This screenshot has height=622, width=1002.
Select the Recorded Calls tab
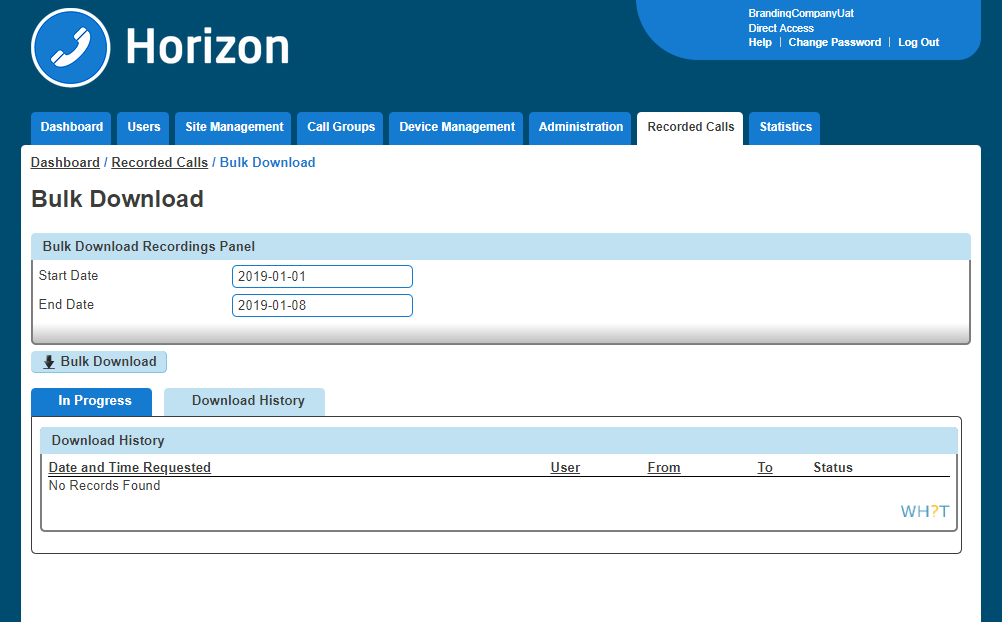[x=690, y=127]
